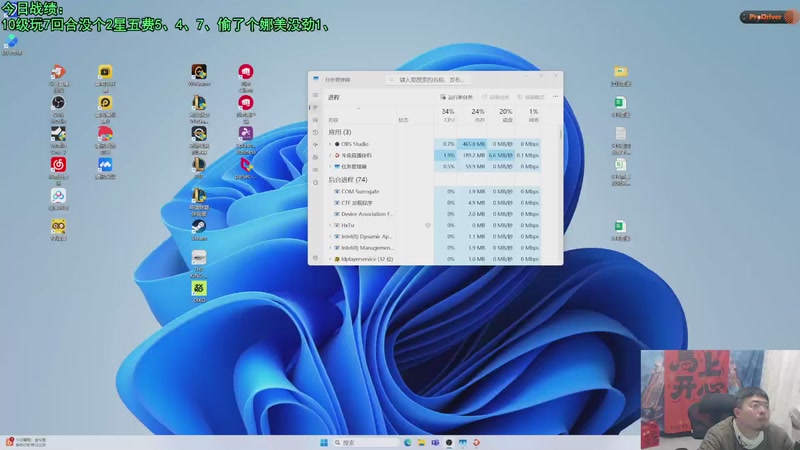The image size is (800, 450).
Task: Click the Task Manager hamburger menu icon
Action: (x=316, y=97)
